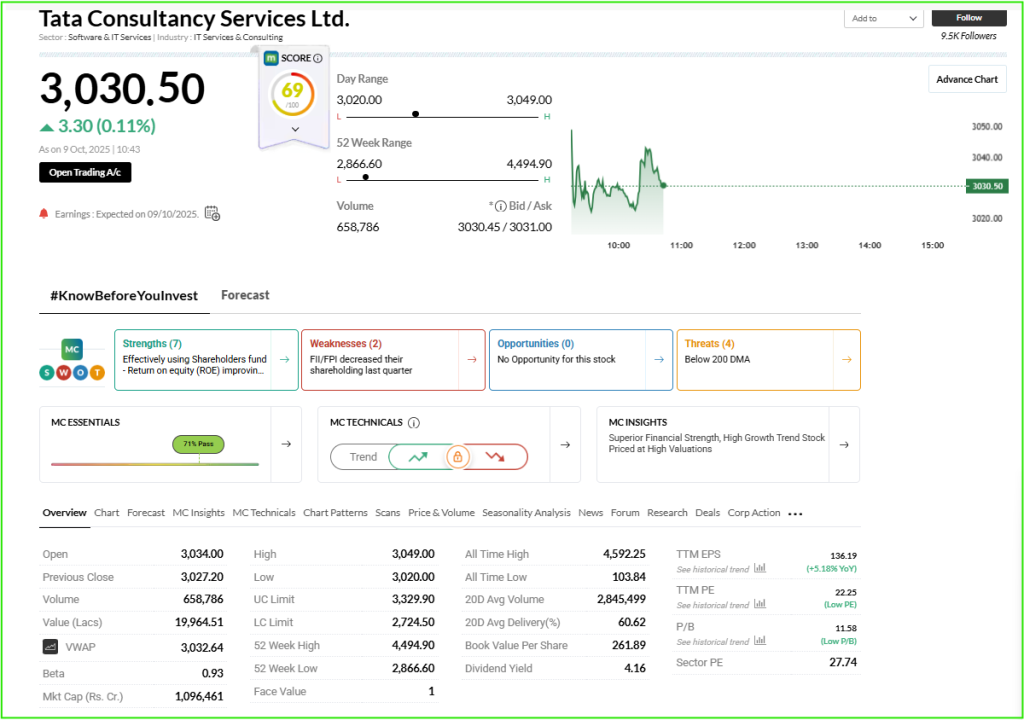Viewport: 1024px width, 720px height.
Task: Click the MC Essentials 71% Pass gauge
Action: click(x=198, y=443)
